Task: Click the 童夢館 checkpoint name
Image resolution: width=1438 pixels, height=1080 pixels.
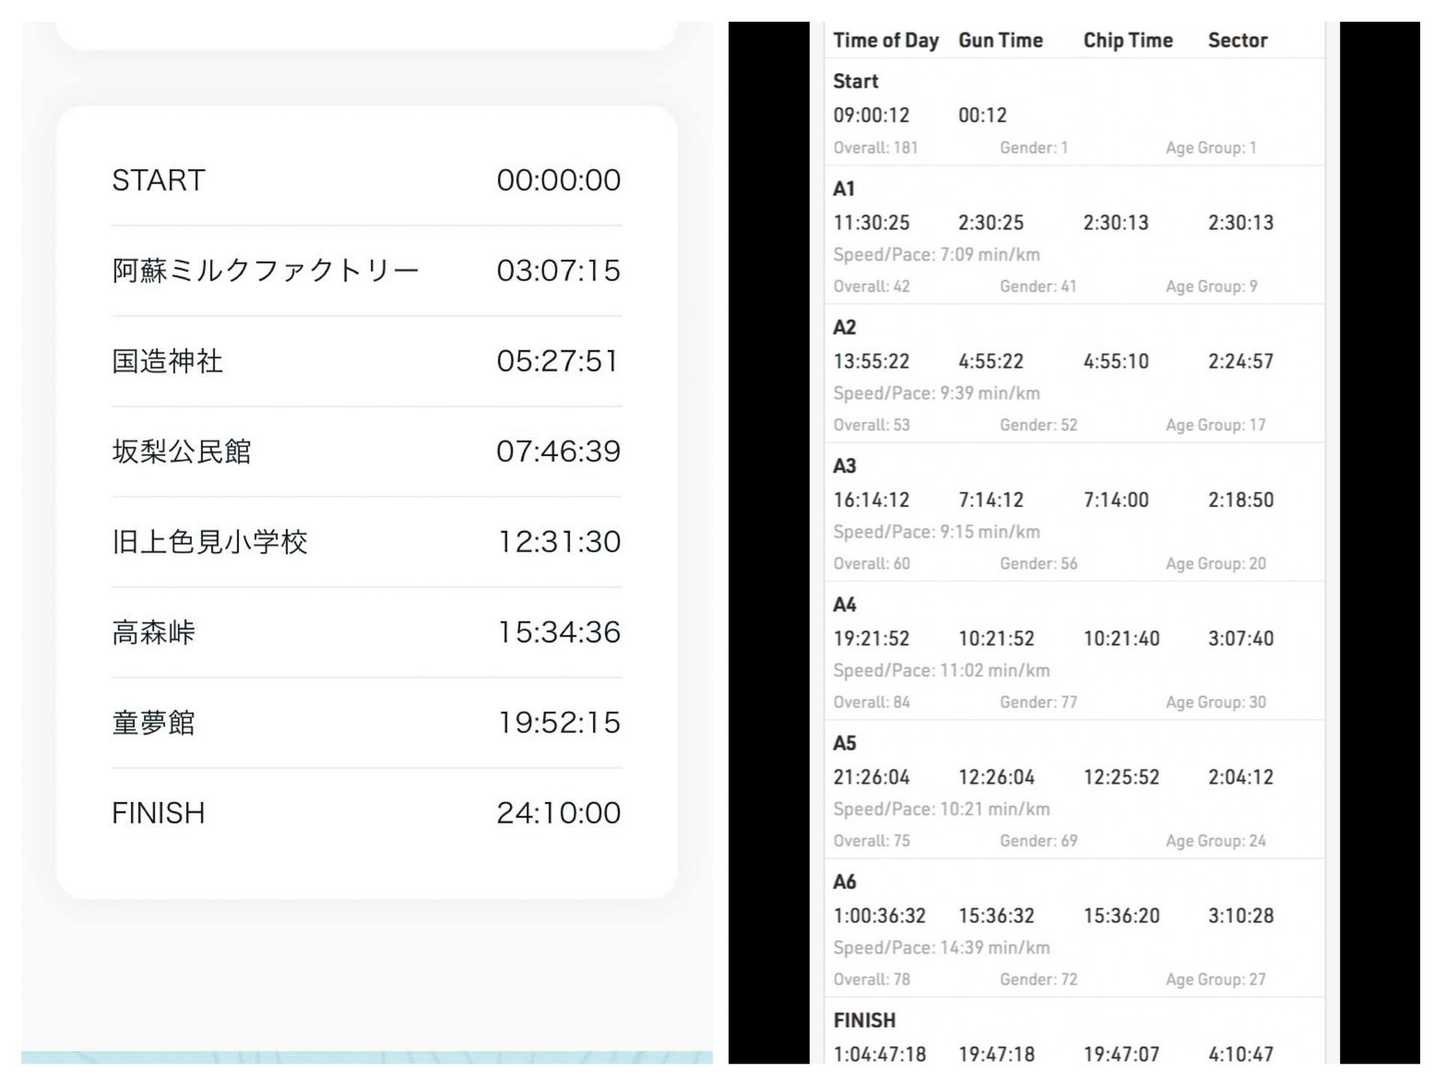Action: point(154,723)
